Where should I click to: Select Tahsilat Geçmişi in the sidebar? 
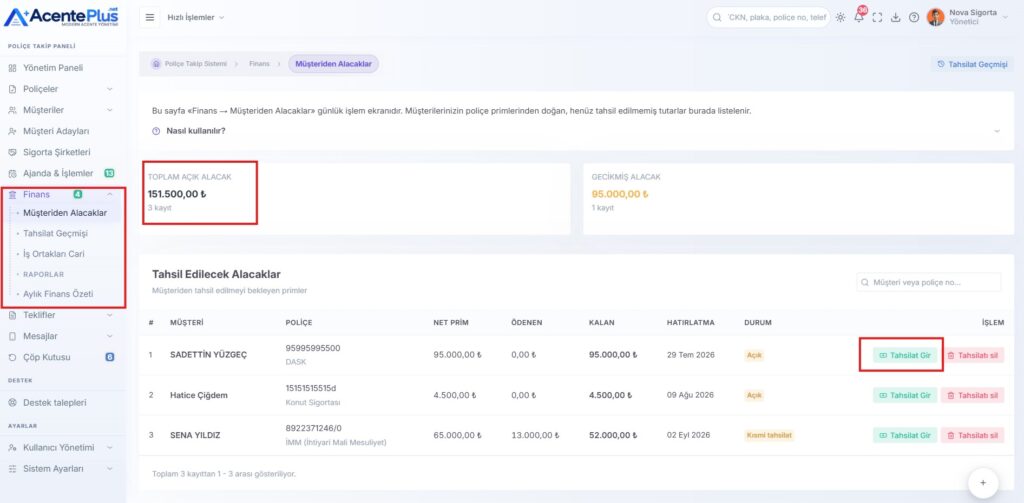56,233
